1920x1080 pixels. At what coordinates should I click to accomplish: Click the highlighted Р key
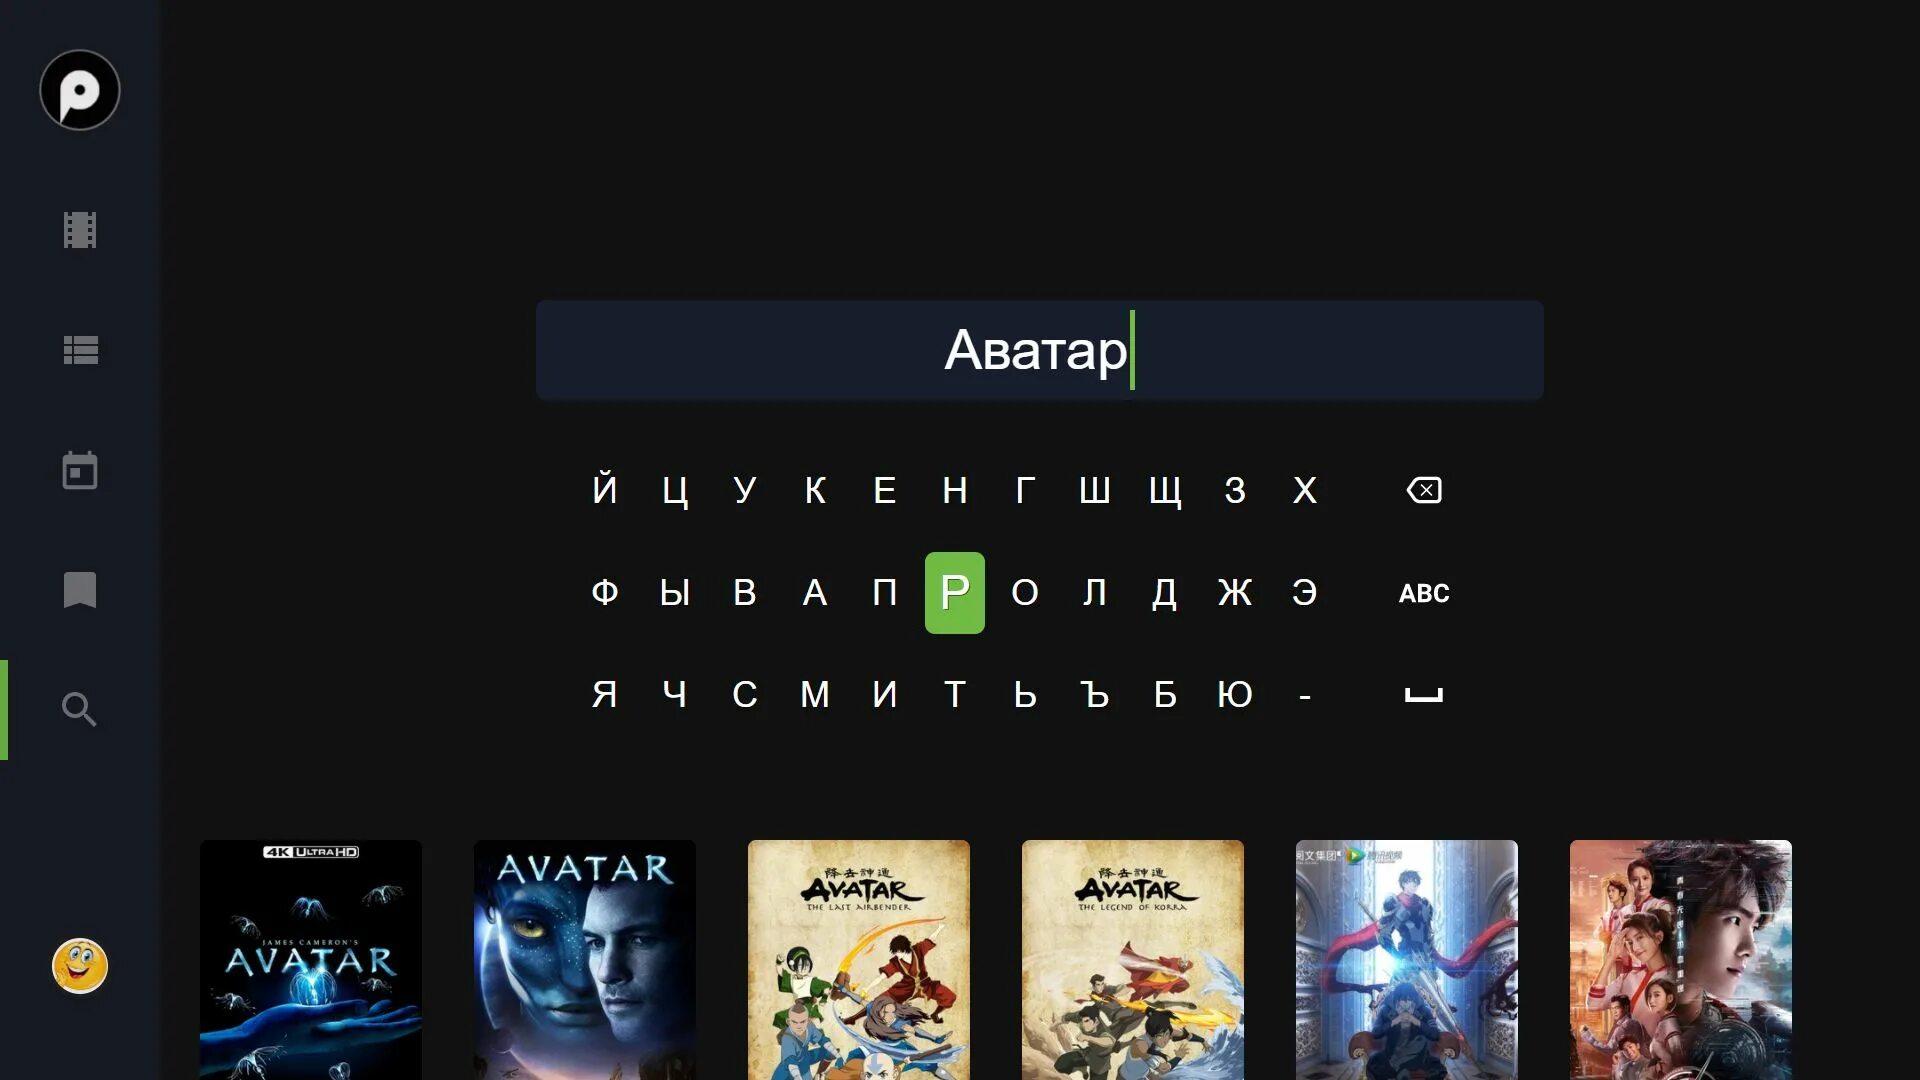[x=955, y=593]
